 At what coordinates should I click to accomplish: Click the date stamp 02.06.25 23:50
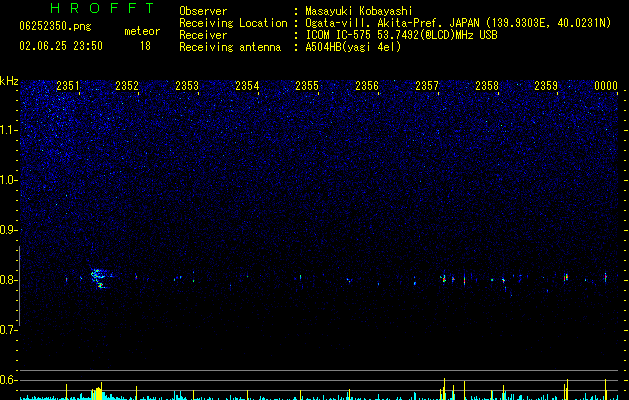(x=61, y=46)
